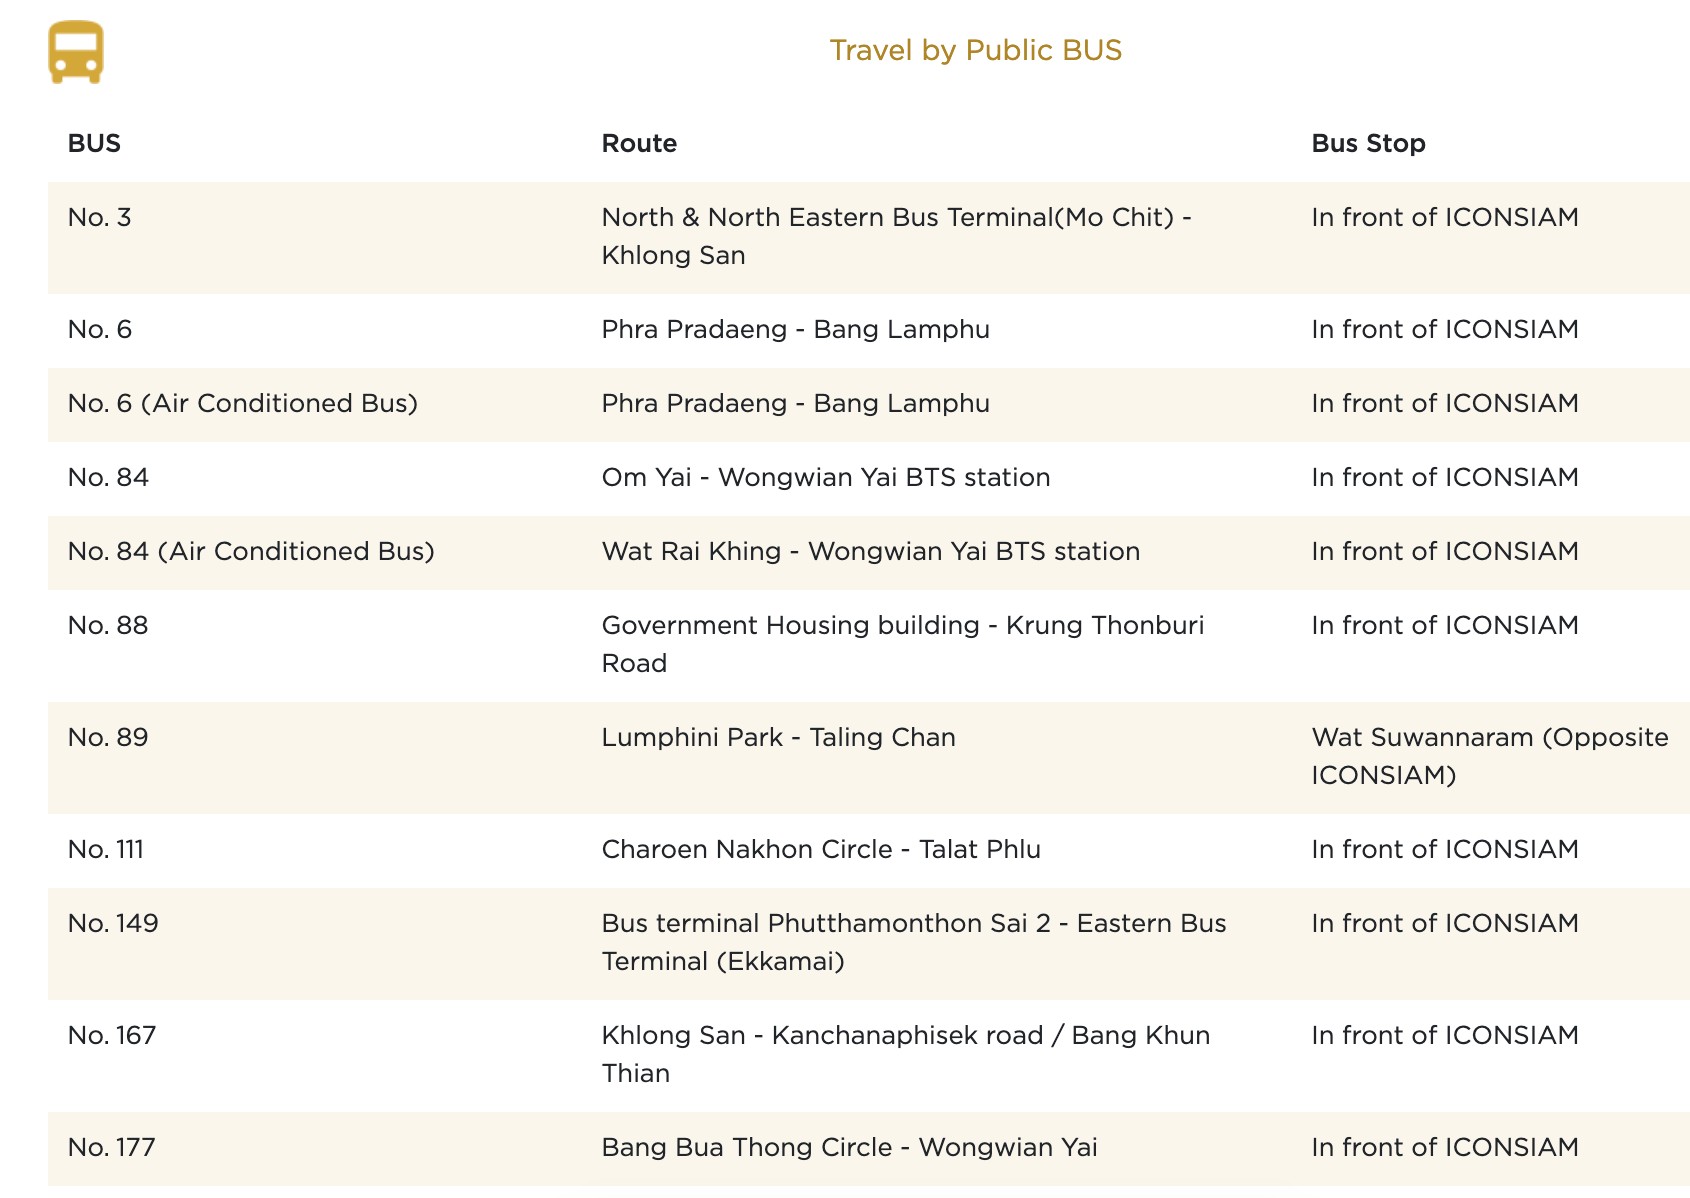Click Om Yai - Wongwian Yai BTS route
The width and height of the screenshot is (1690, 1198).
tap(826, 477)
